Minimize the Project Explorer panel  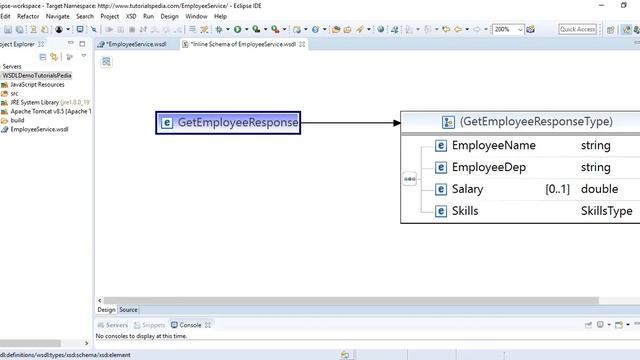point(71,43)
